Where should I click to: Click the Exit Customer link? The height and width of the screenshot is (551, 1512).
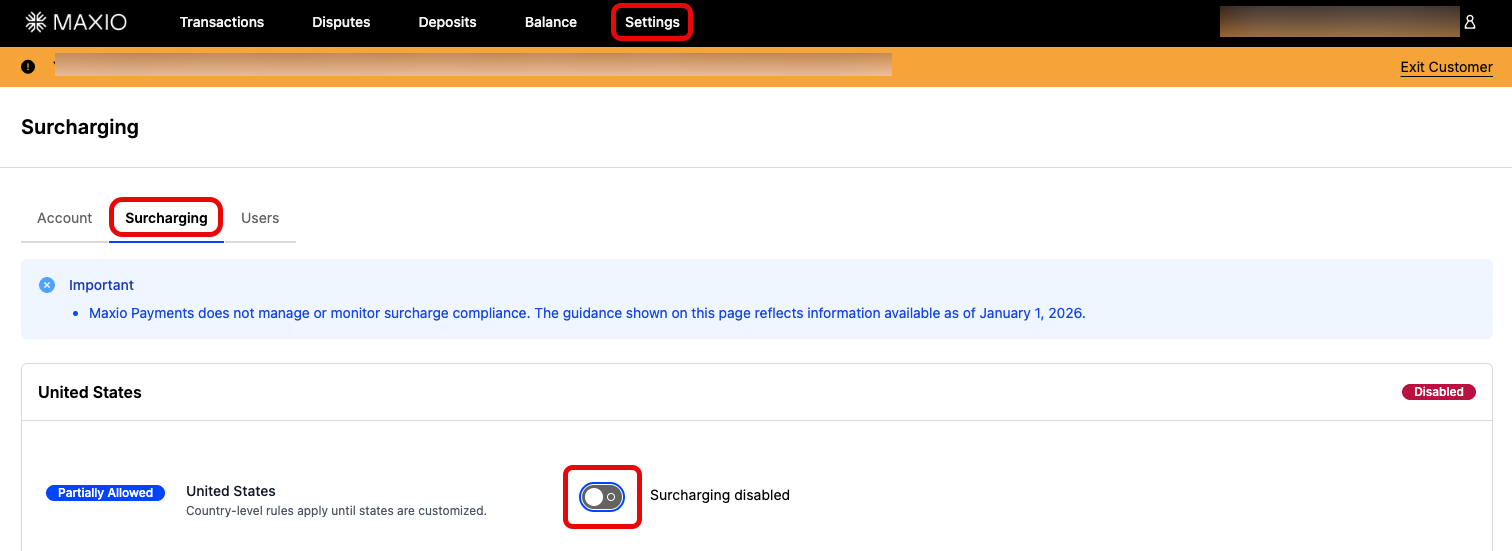1446,67
